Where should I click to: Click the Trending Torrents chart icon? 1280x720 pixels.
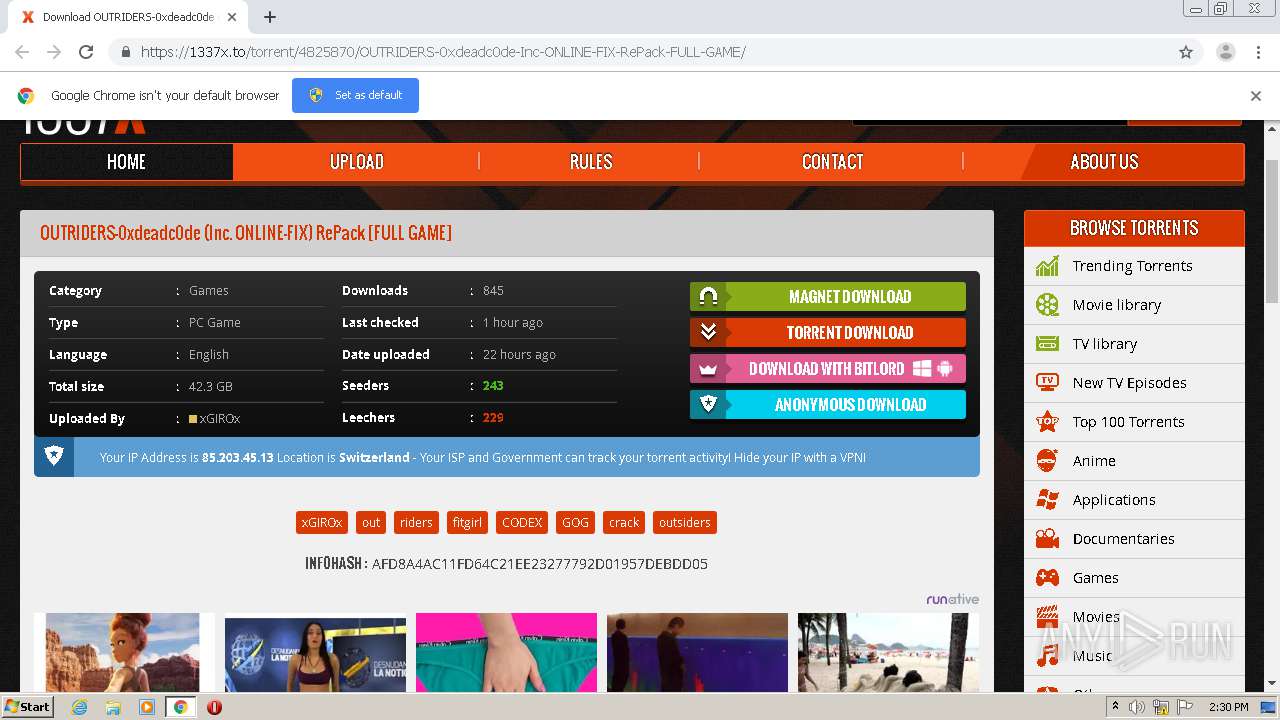[x=1047, y=266]
